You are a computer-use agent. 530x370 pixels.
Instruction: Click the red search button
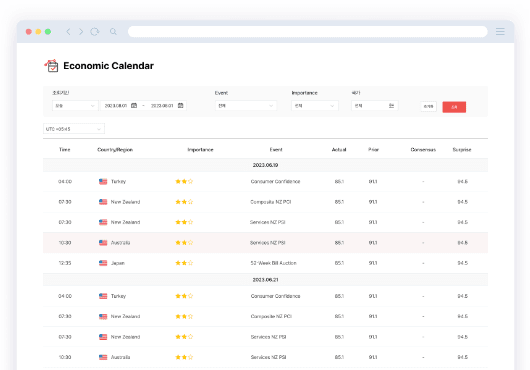click(x=454, y=107)
